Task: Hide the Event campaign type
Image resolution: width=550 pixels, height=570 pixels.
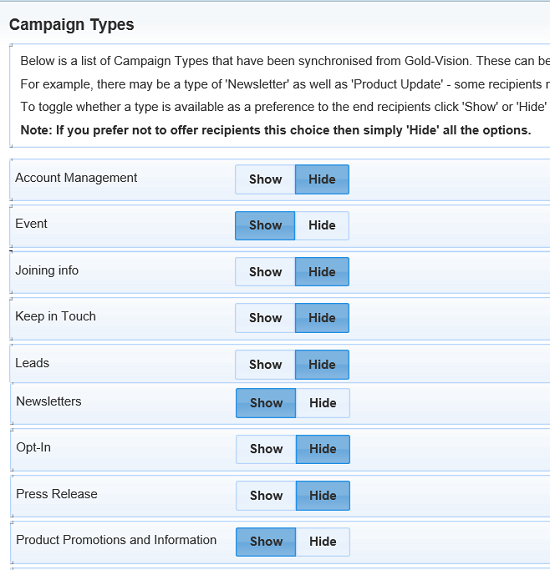Action: (322, 225)
